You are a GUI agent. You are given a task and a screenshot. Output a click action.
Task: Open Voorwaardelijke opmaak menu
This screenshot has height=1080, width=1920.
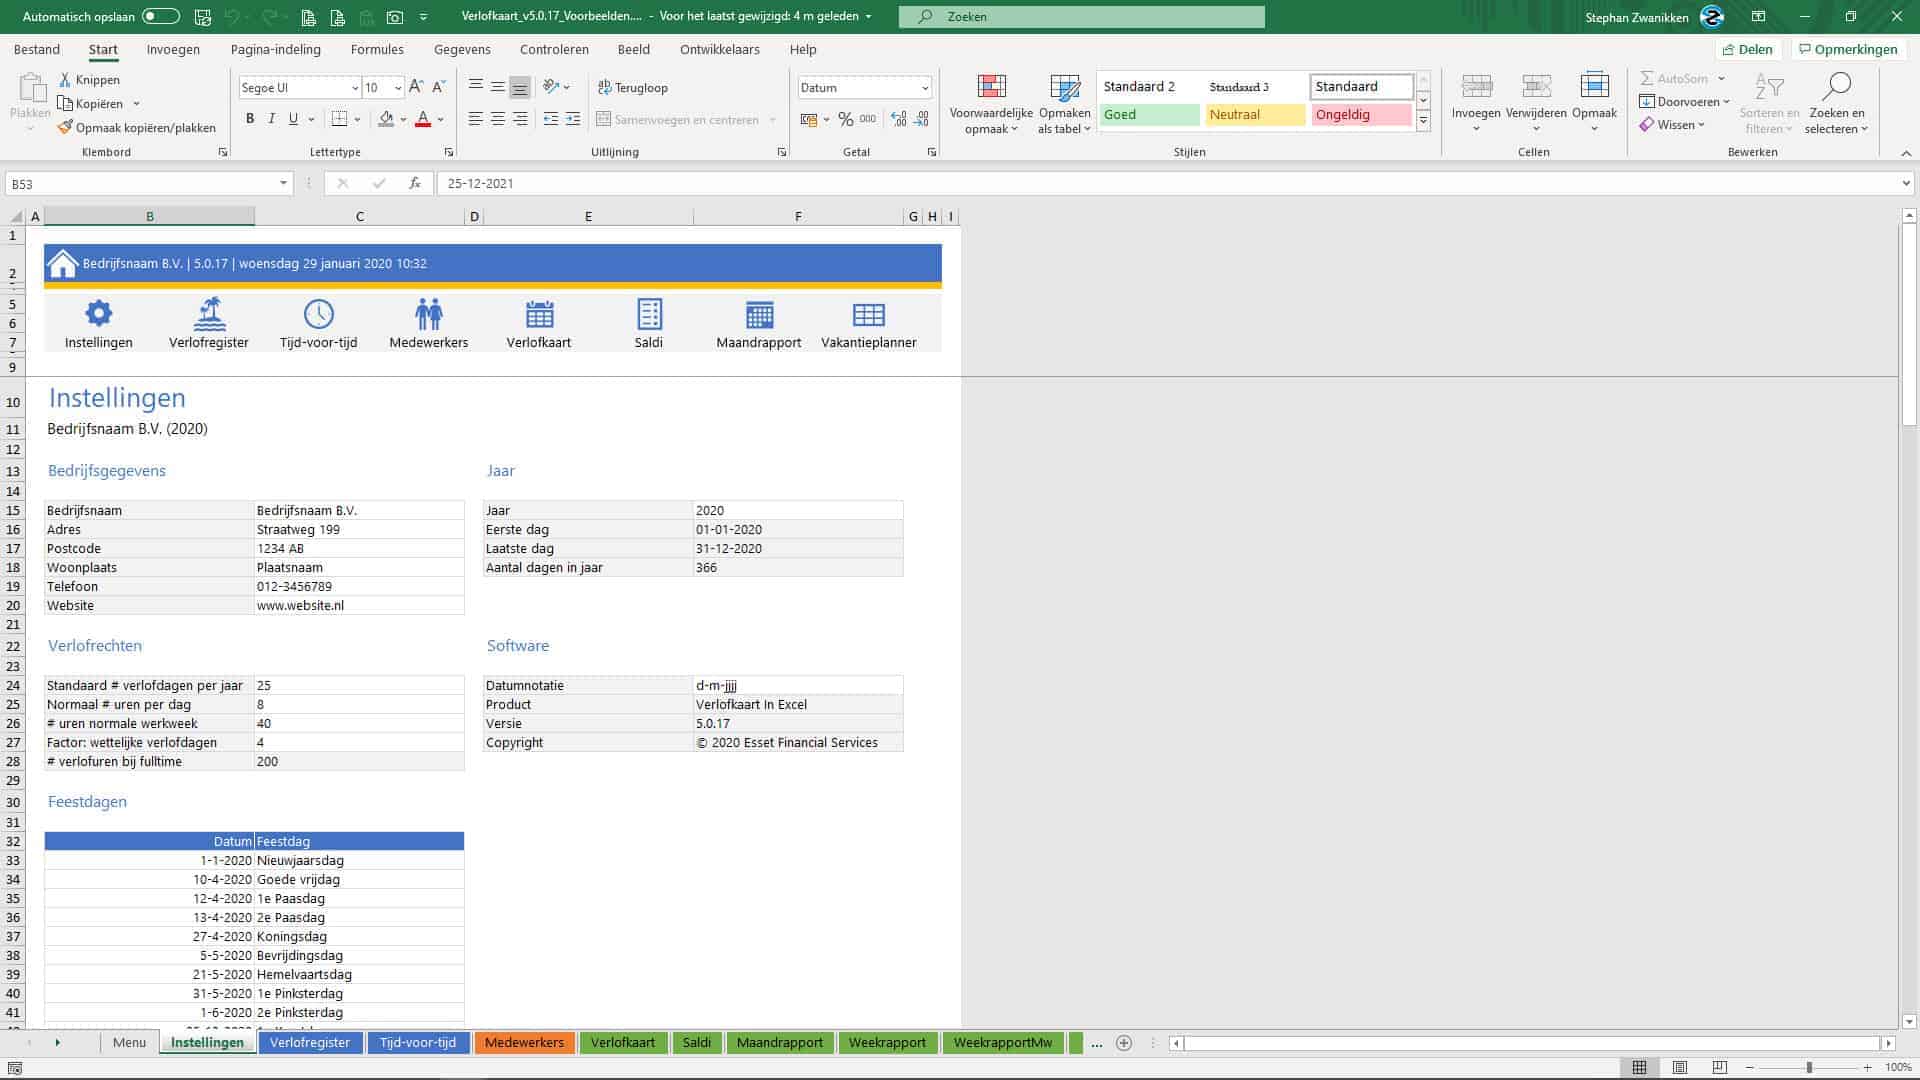point(990,104)
